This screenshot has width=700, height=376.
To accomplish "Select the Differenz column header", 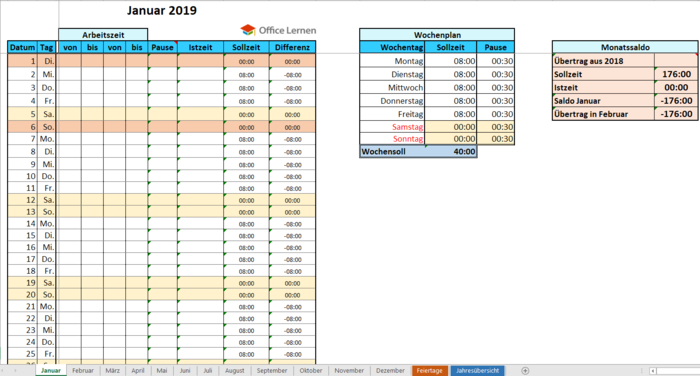I will pos(292,47).
